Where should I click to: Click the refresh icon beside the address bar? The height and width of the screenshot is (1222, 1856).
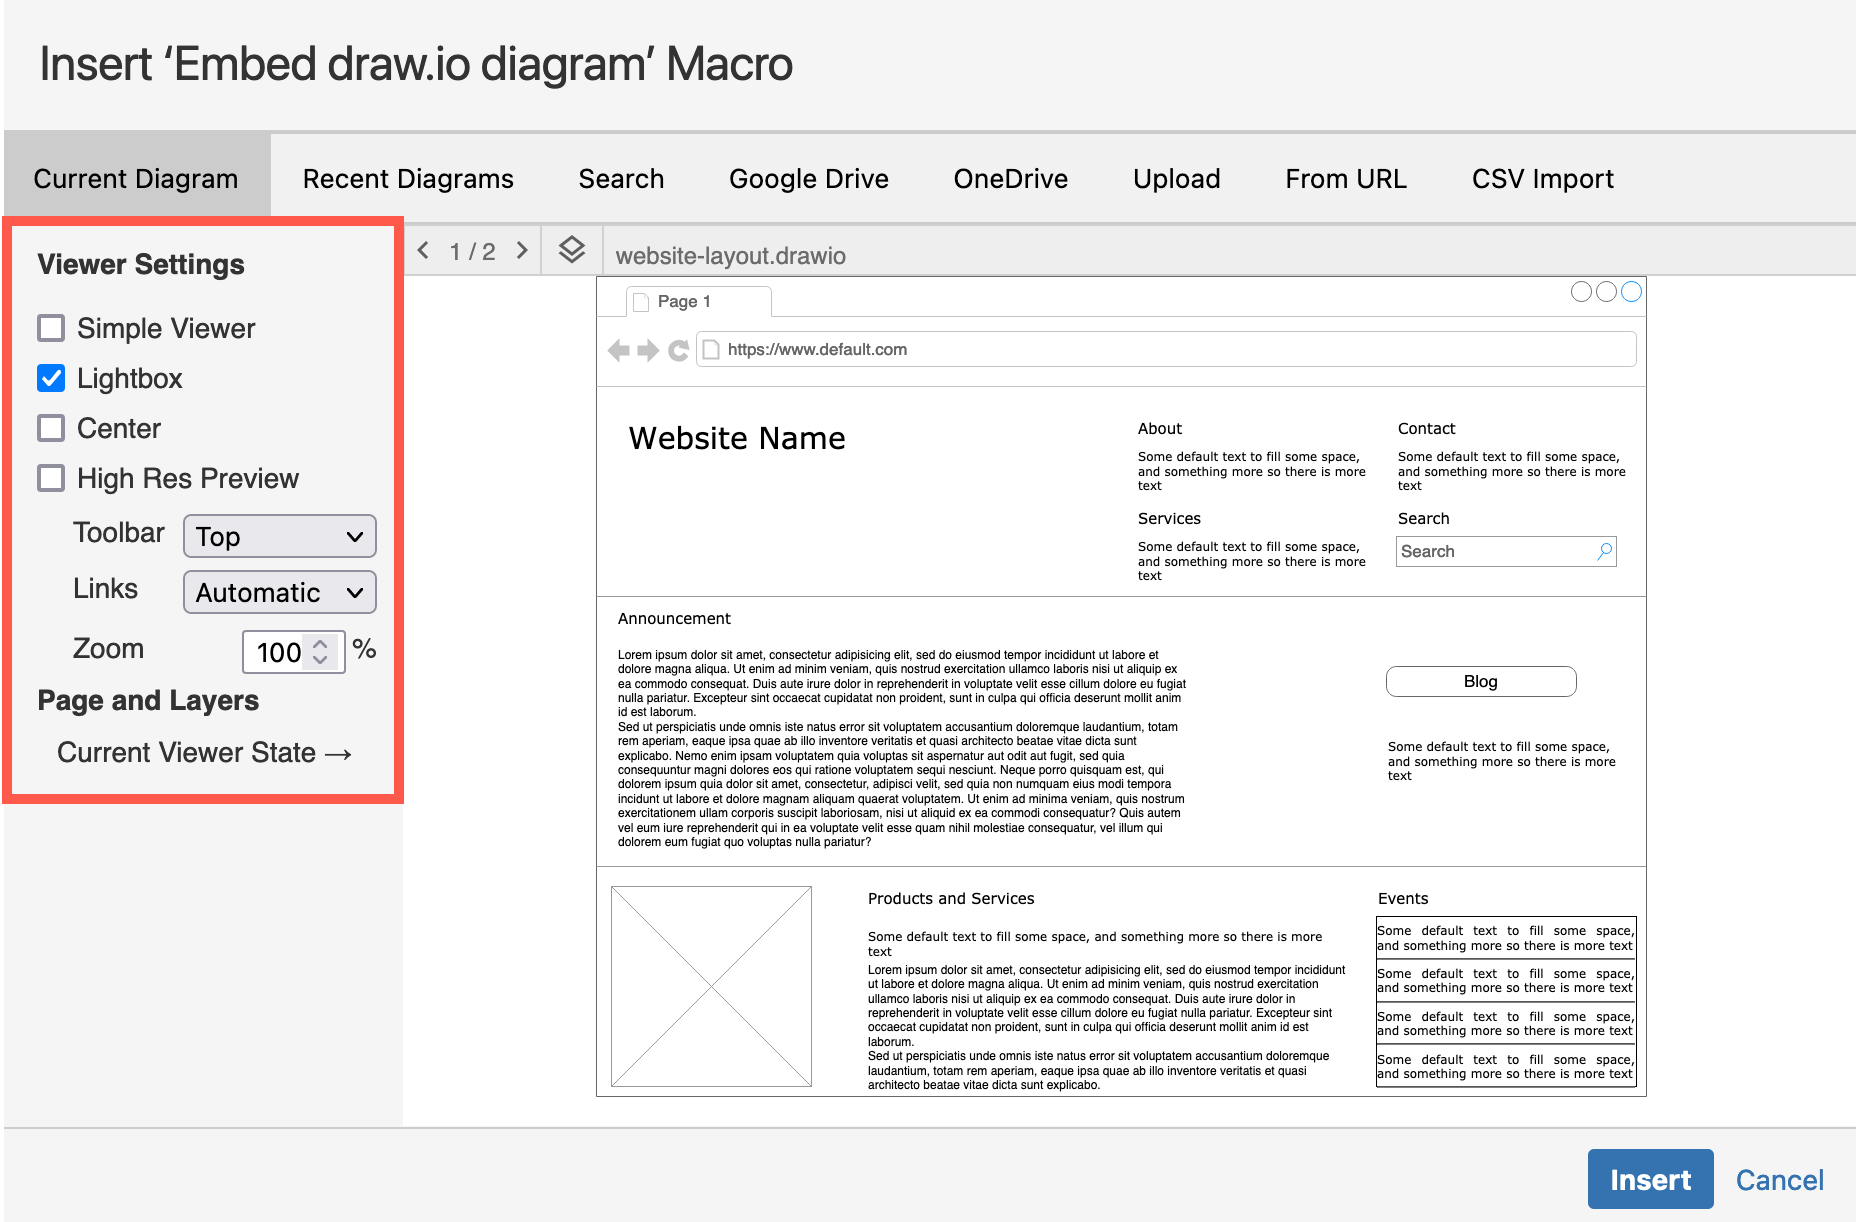(676, 350)
